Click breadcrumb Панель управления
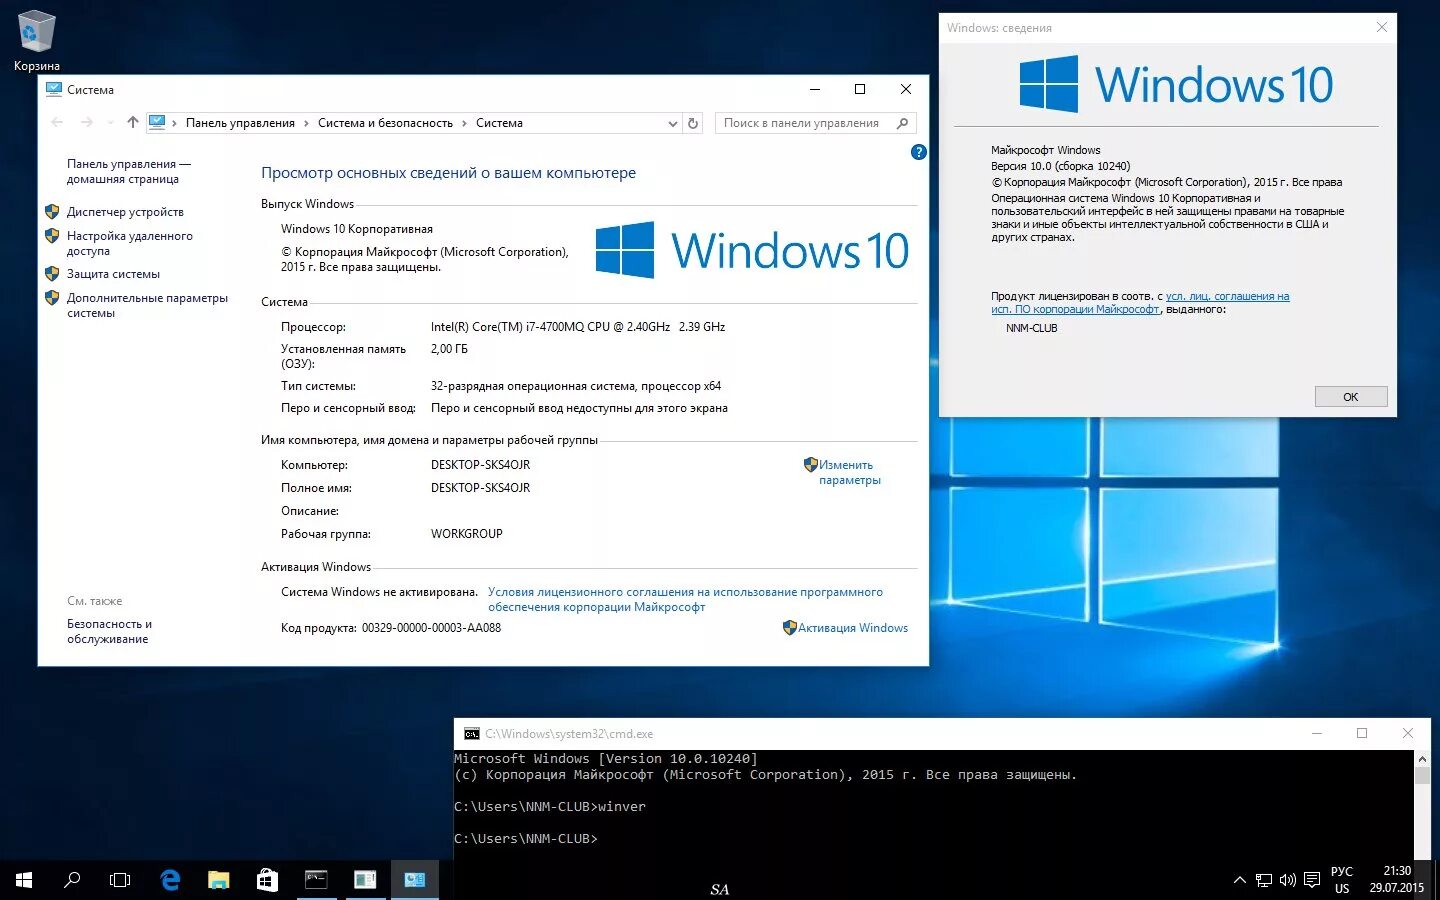Screen dimensions: 1440x900 click(240, 123)
